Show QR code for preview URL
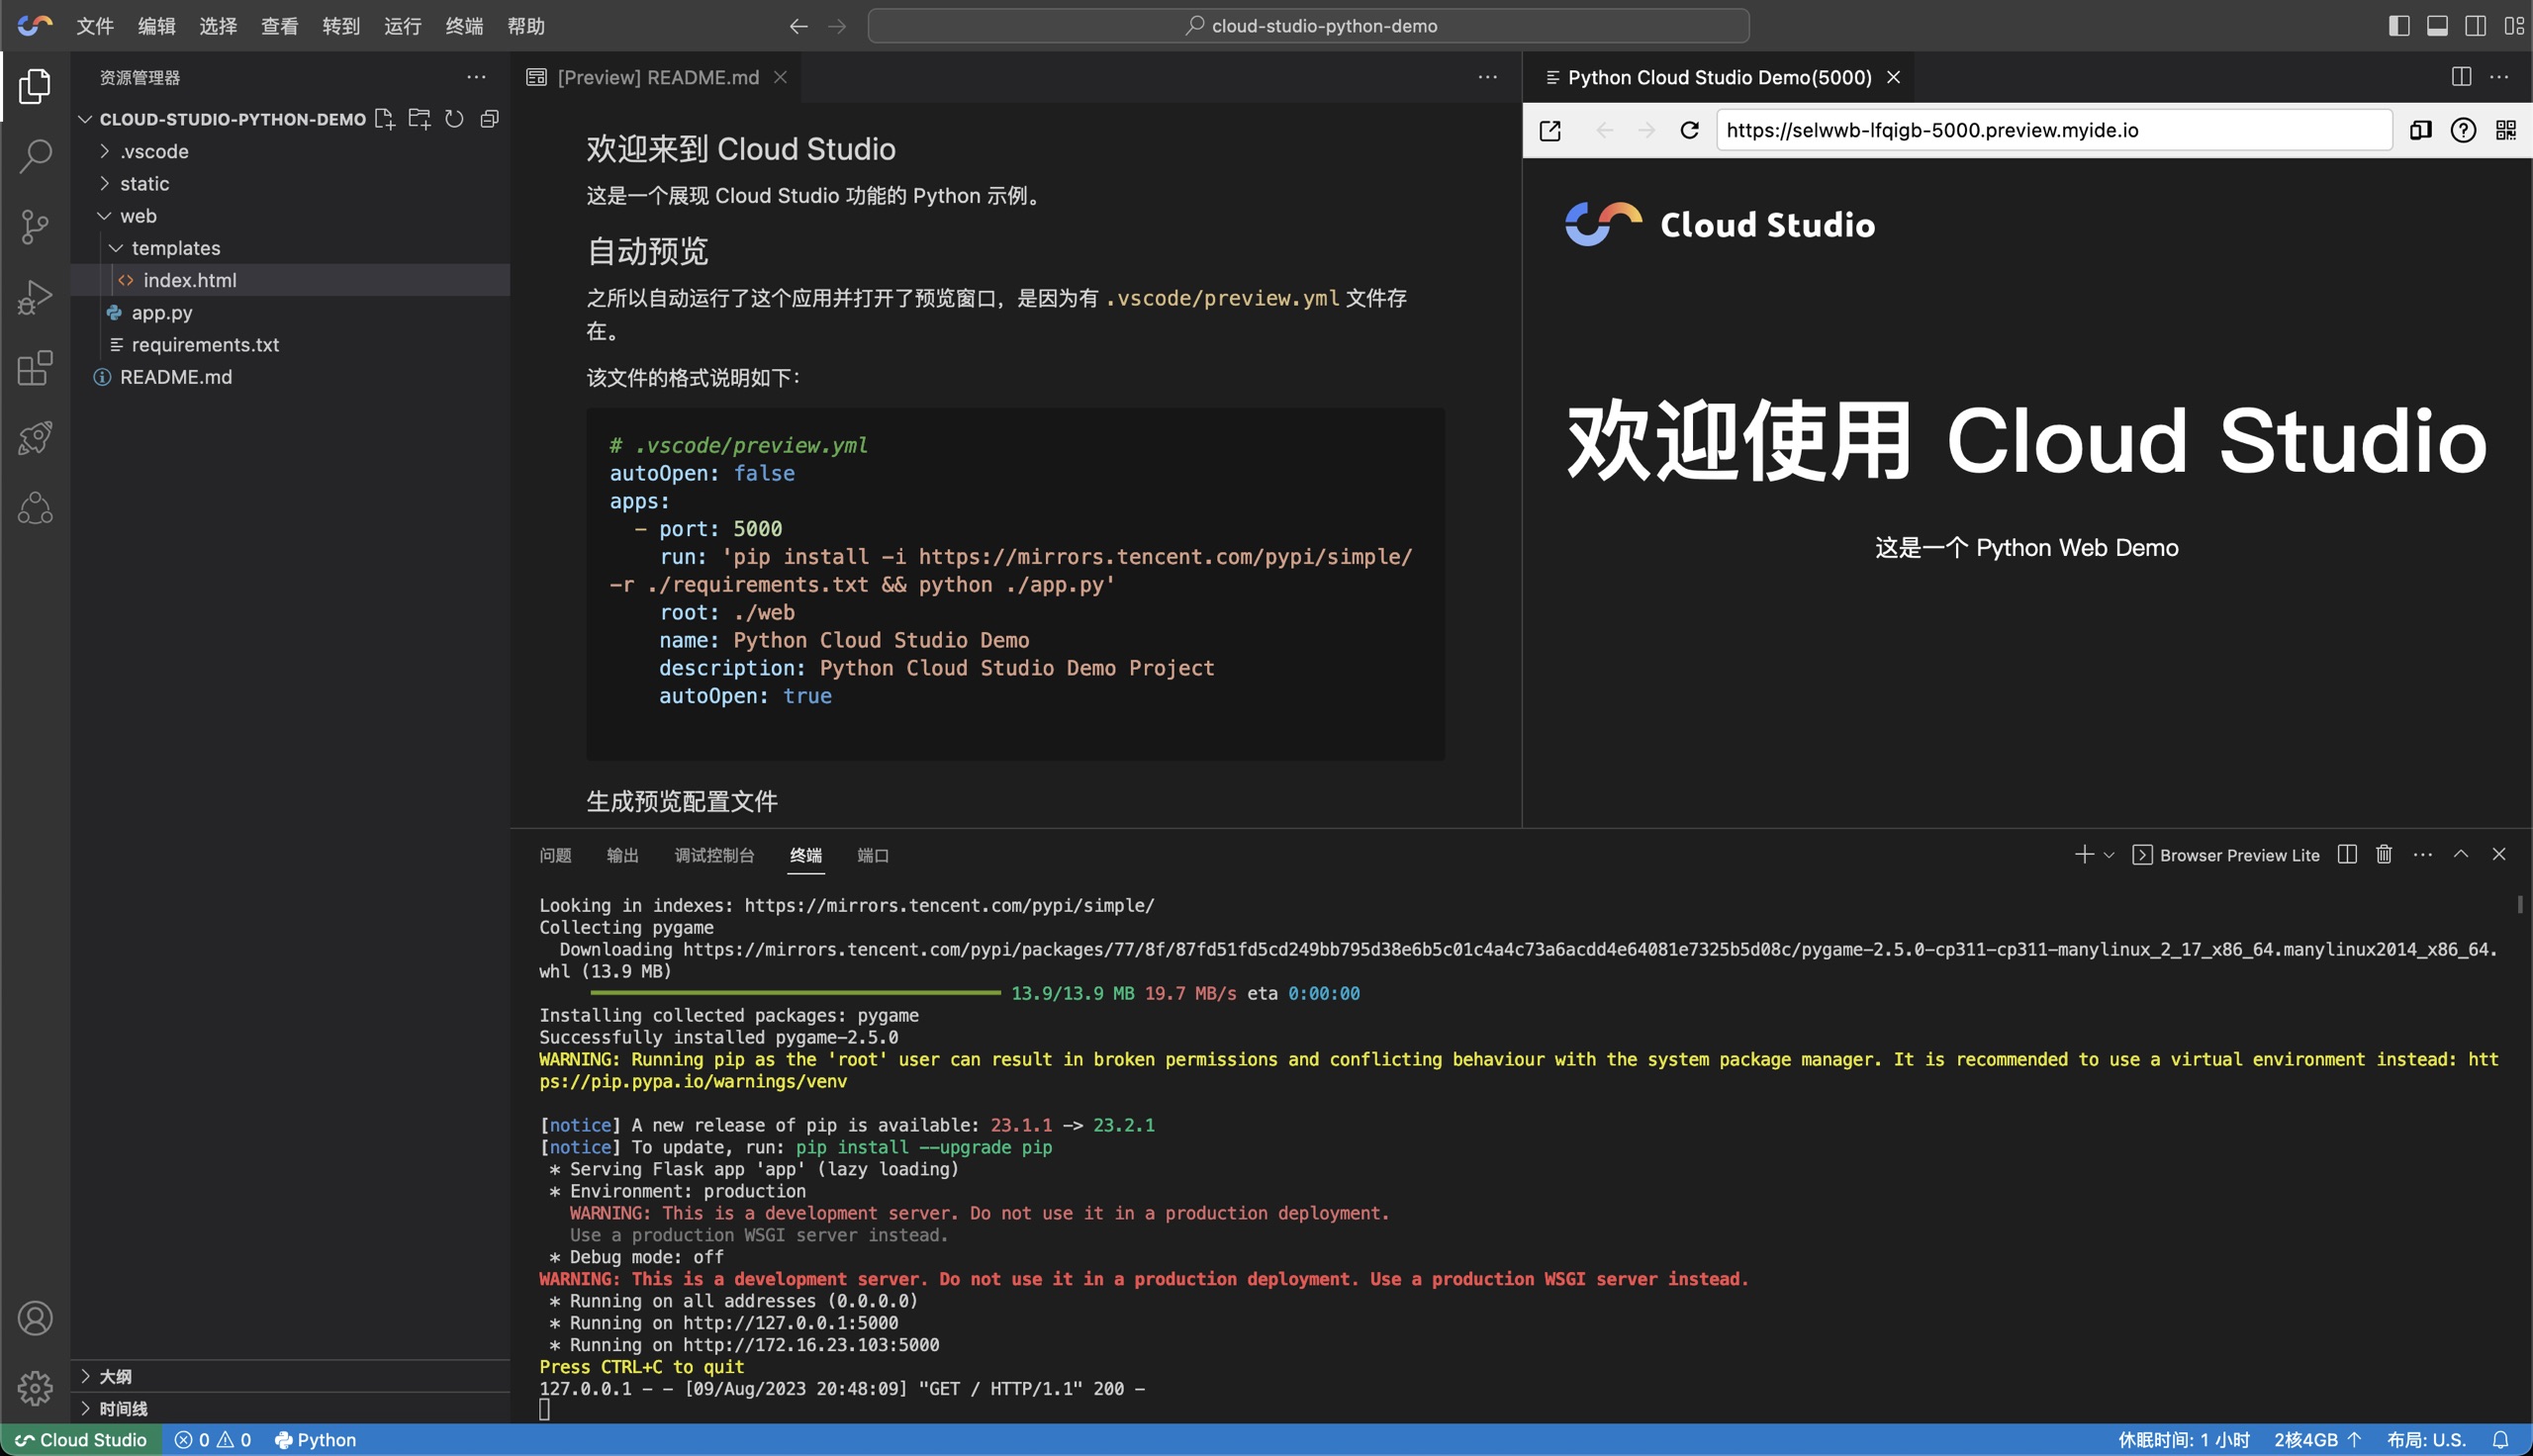The height and width of the screenshot is (1456, 2533). pyautogui.click(x=2506, y=130)
